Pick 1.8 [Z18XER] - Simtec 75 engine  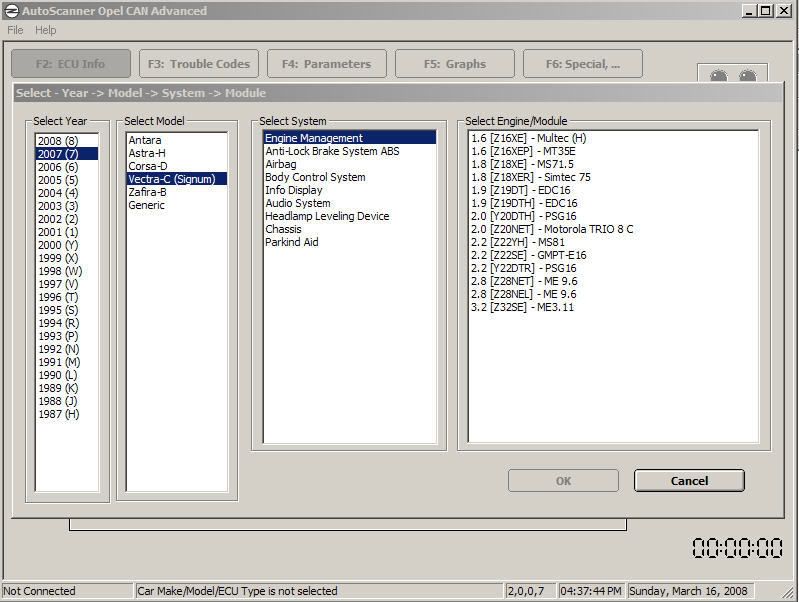point(613,177)
